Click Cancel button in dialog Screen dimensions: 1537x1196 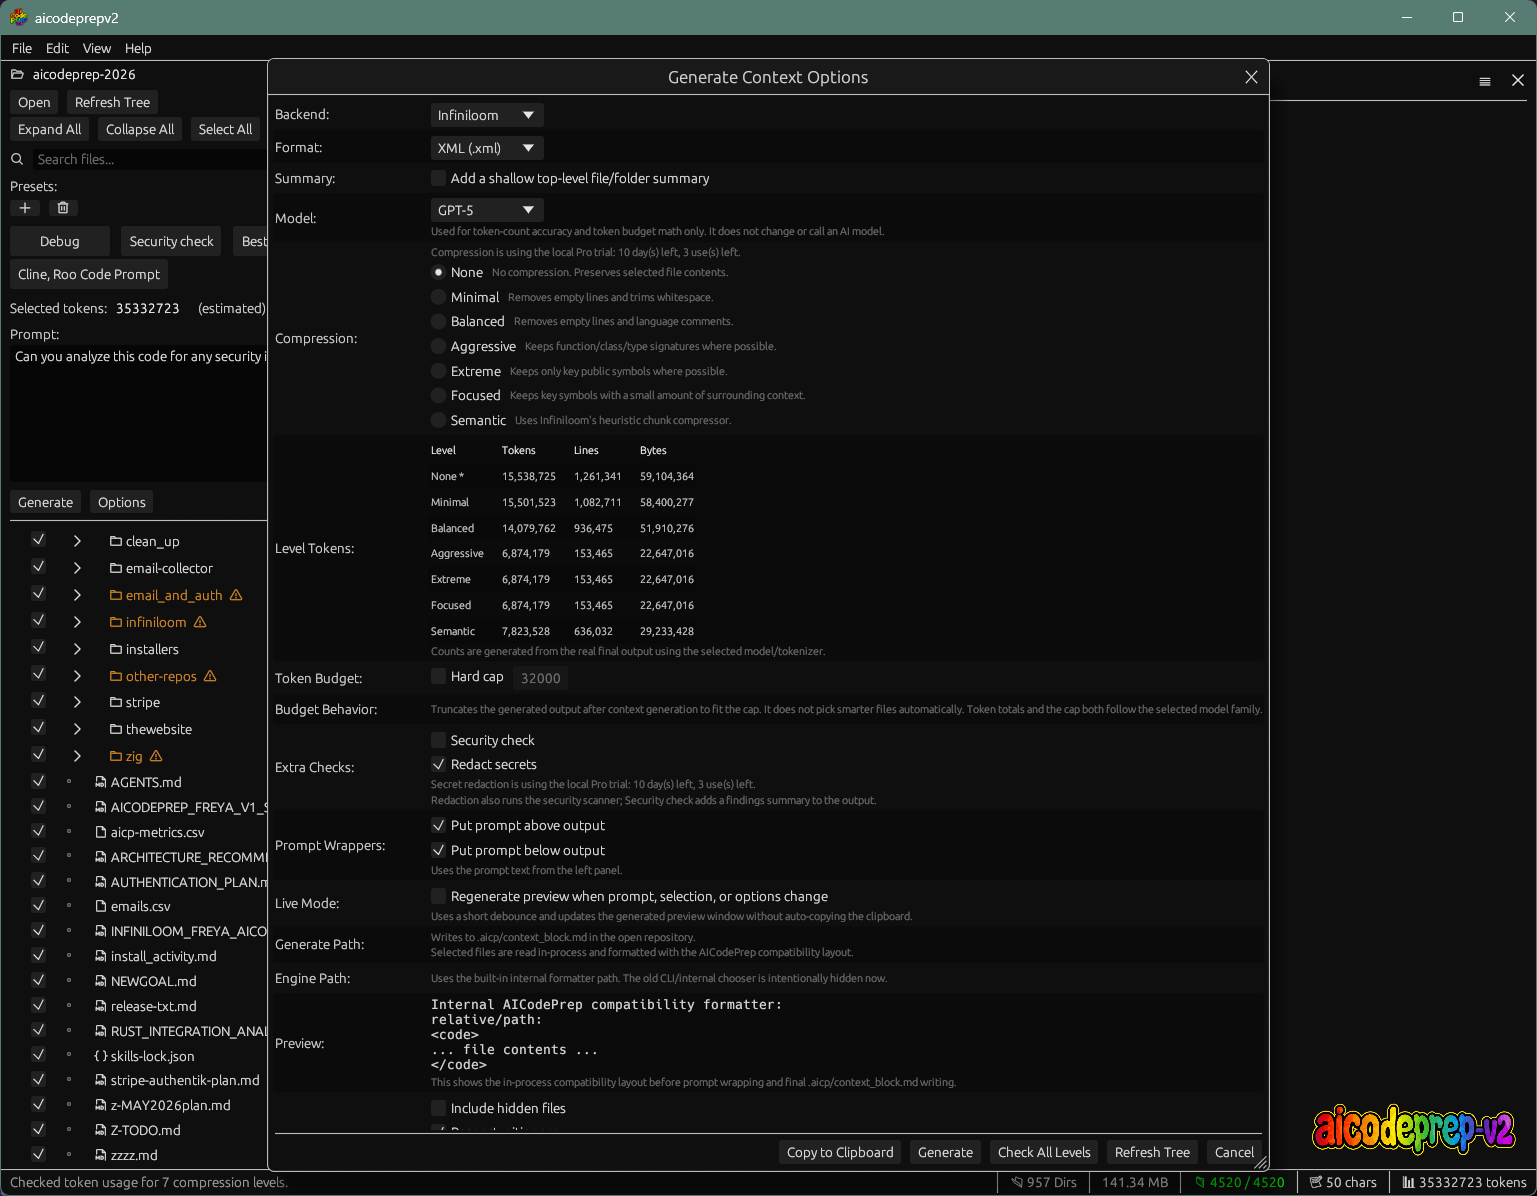(x=1234, y=1152)
